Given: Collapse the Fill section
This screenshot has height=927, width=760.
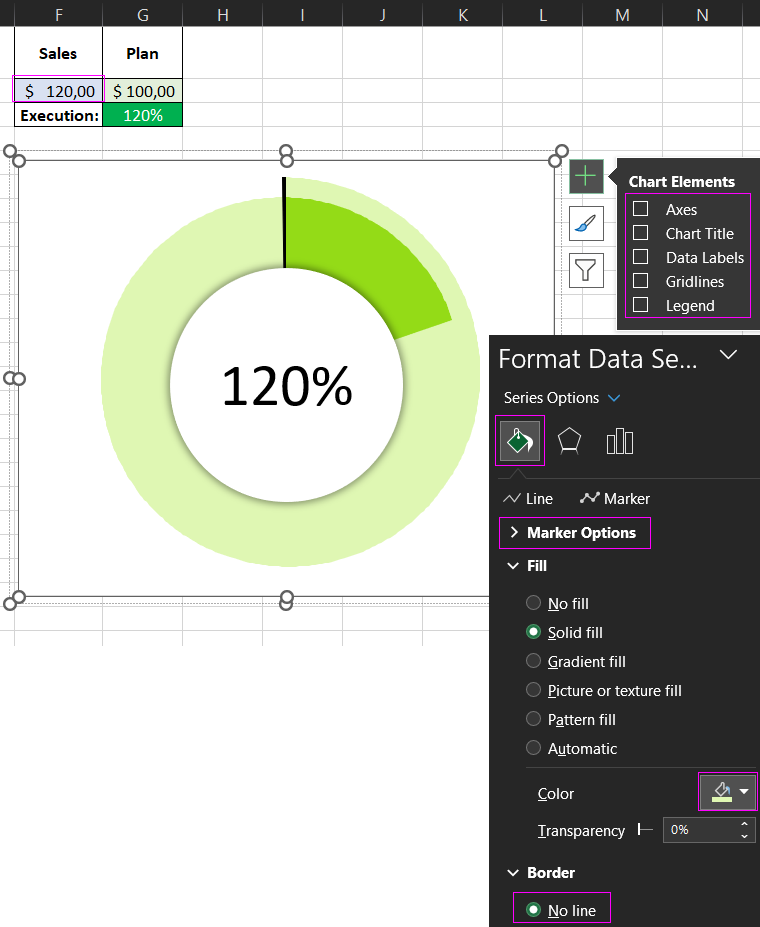Looking at the screenshot, I should (514, 566).
